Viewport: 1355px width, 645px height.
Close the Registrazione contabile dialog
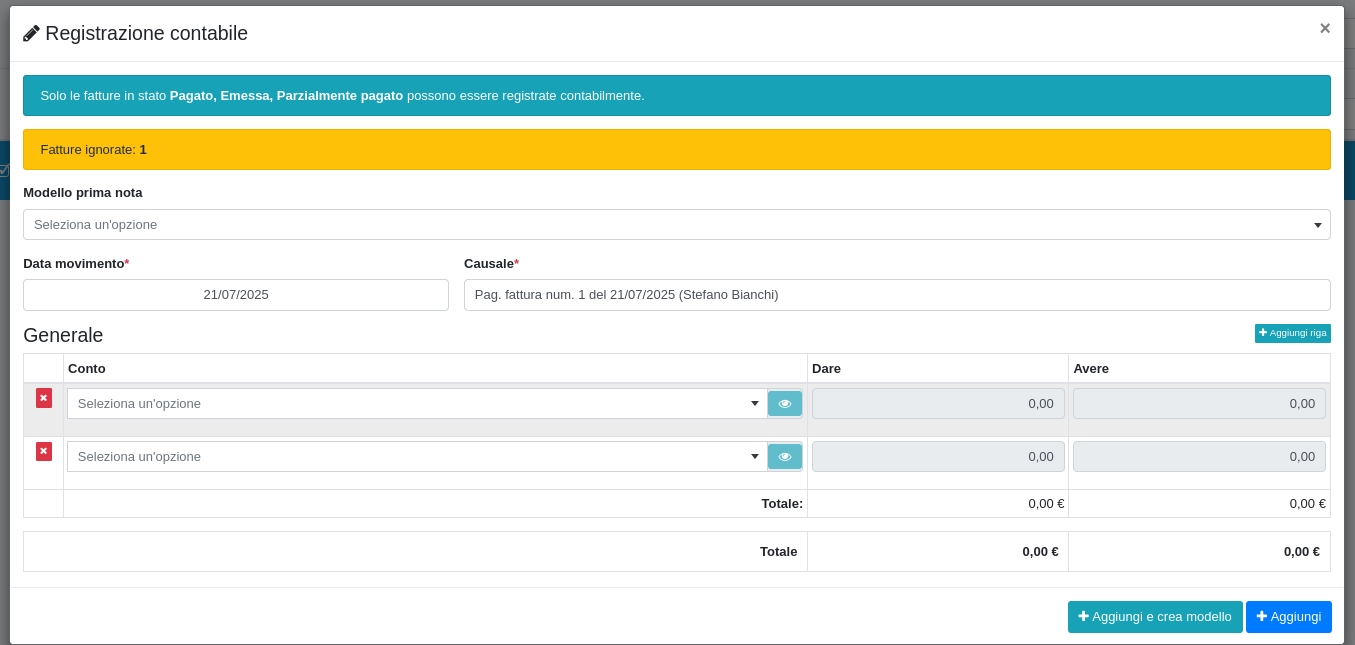coord(1324,29)
